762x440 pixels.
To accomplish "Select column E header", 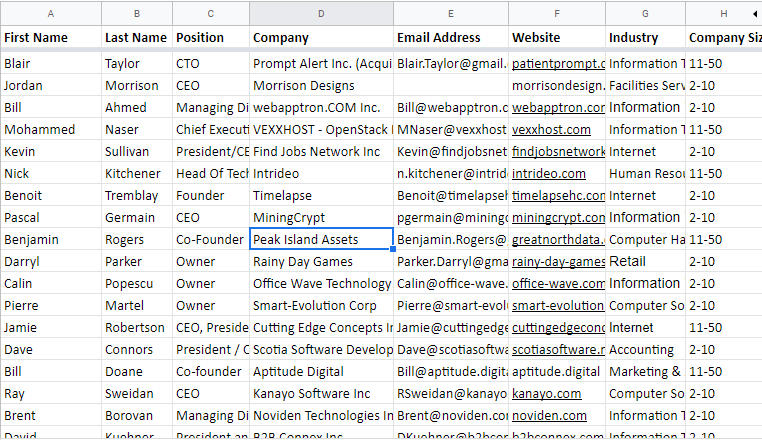I will point(451,14).
